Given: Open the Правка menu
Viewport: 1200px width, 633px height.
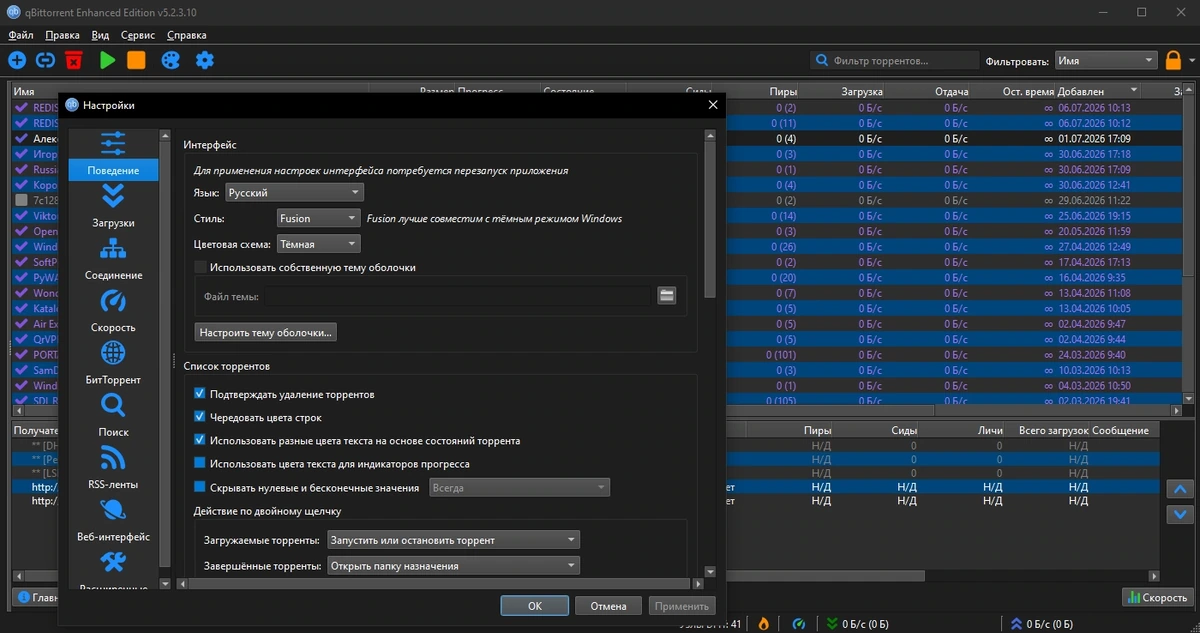Looking at the screenshot, I should point(62,35).
